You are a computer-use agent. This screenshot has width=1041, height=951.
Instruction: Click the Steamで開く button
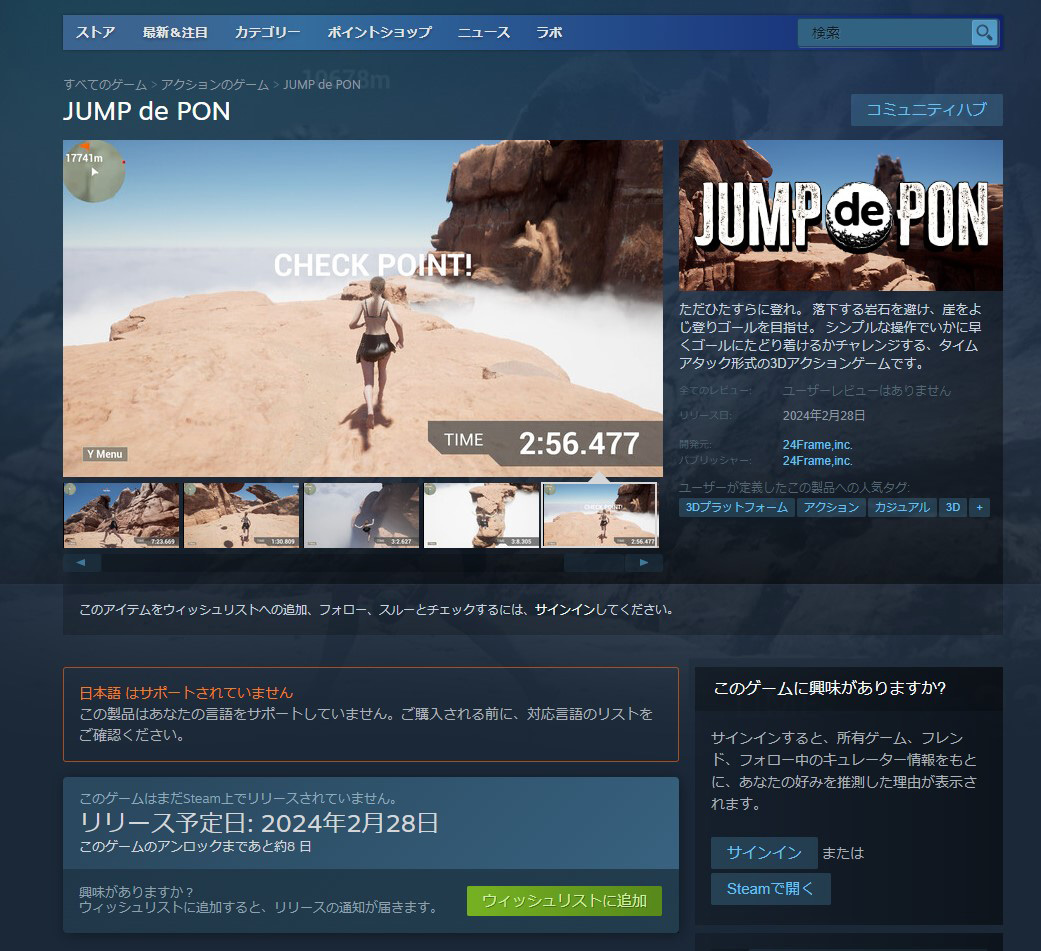pos(770,889)
